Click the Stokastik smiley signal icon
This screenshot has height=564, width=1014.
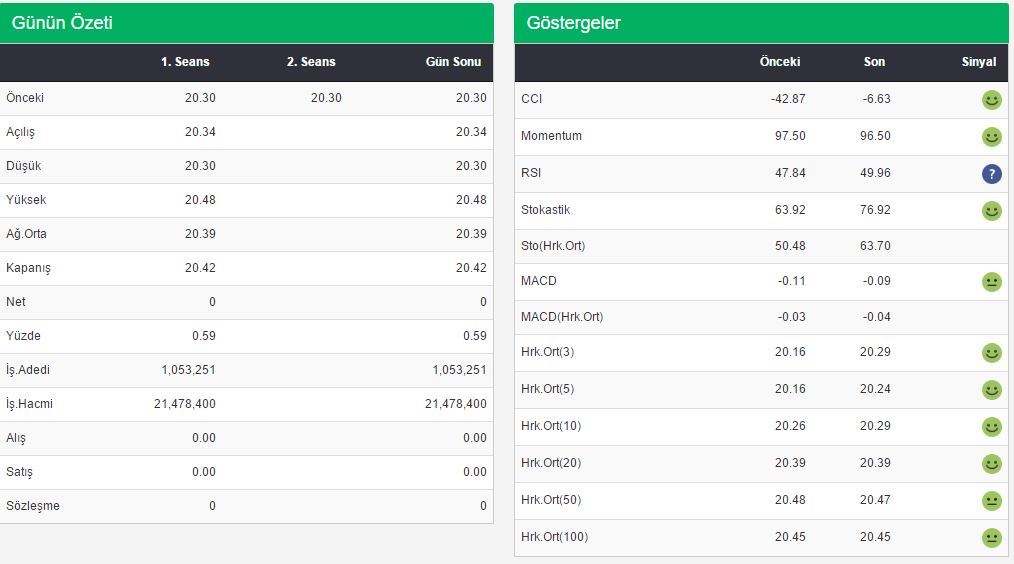pos(991,210)
